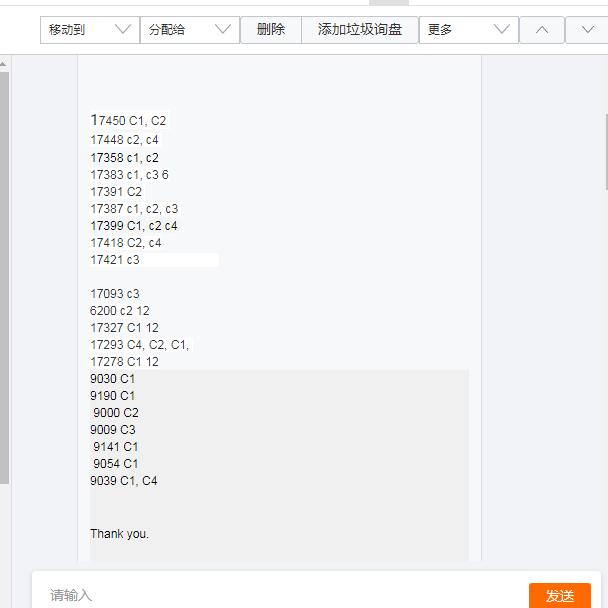Click the 'Thank you.' text
Screen dimensions: 608x608
[x=119, y=534]
